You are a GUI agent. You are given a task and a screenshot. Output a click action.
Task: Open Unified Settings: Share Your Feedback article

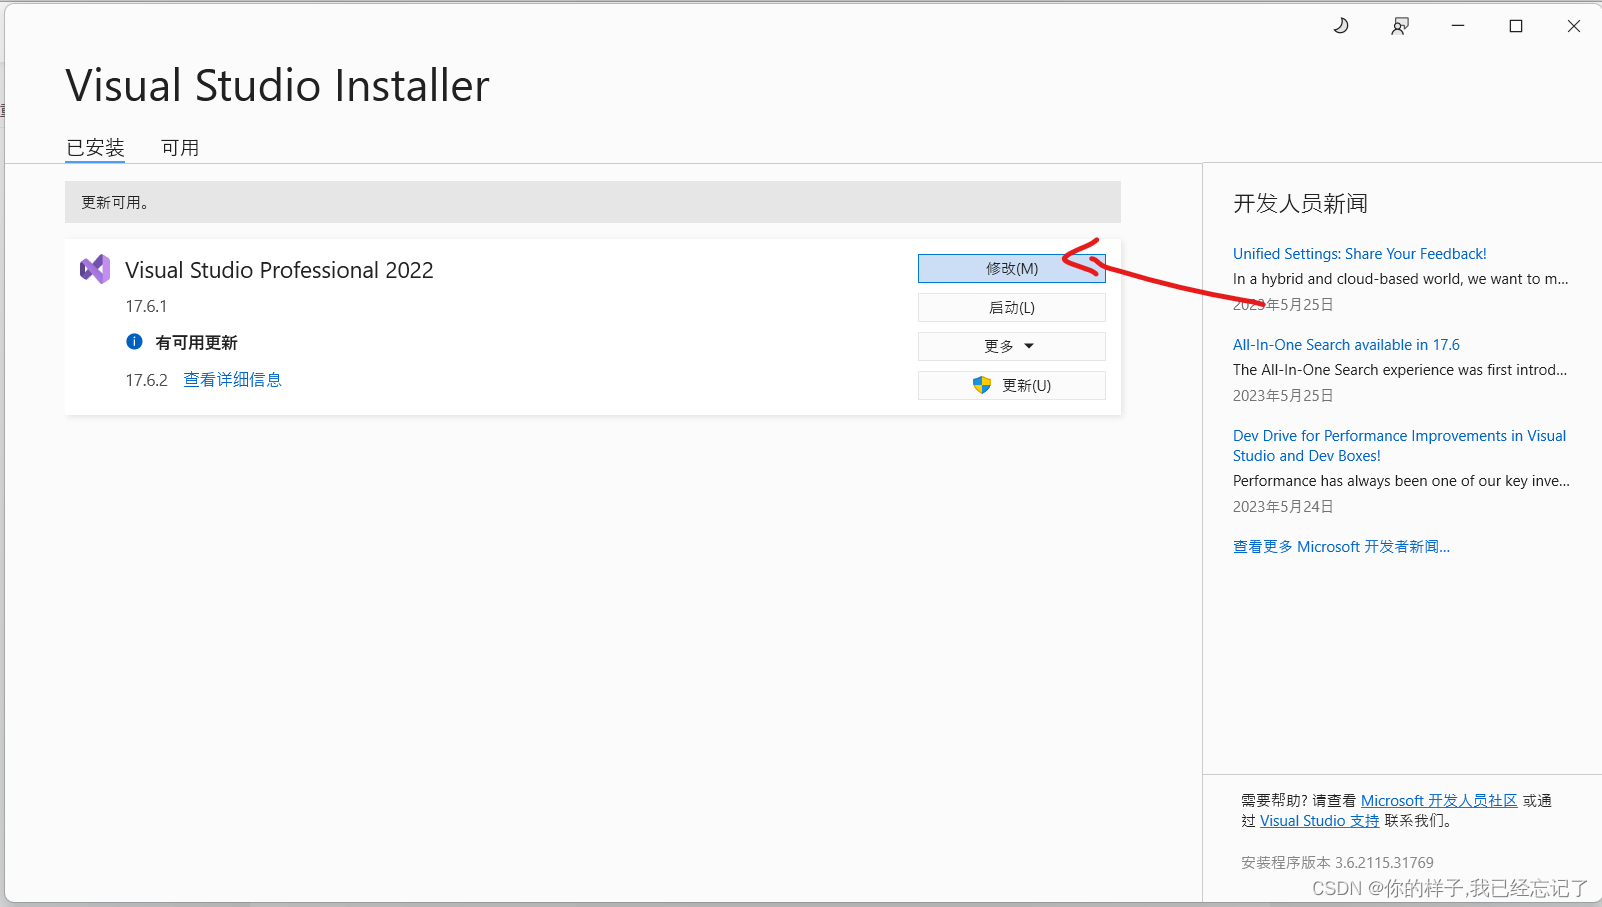pos(1359,254)
